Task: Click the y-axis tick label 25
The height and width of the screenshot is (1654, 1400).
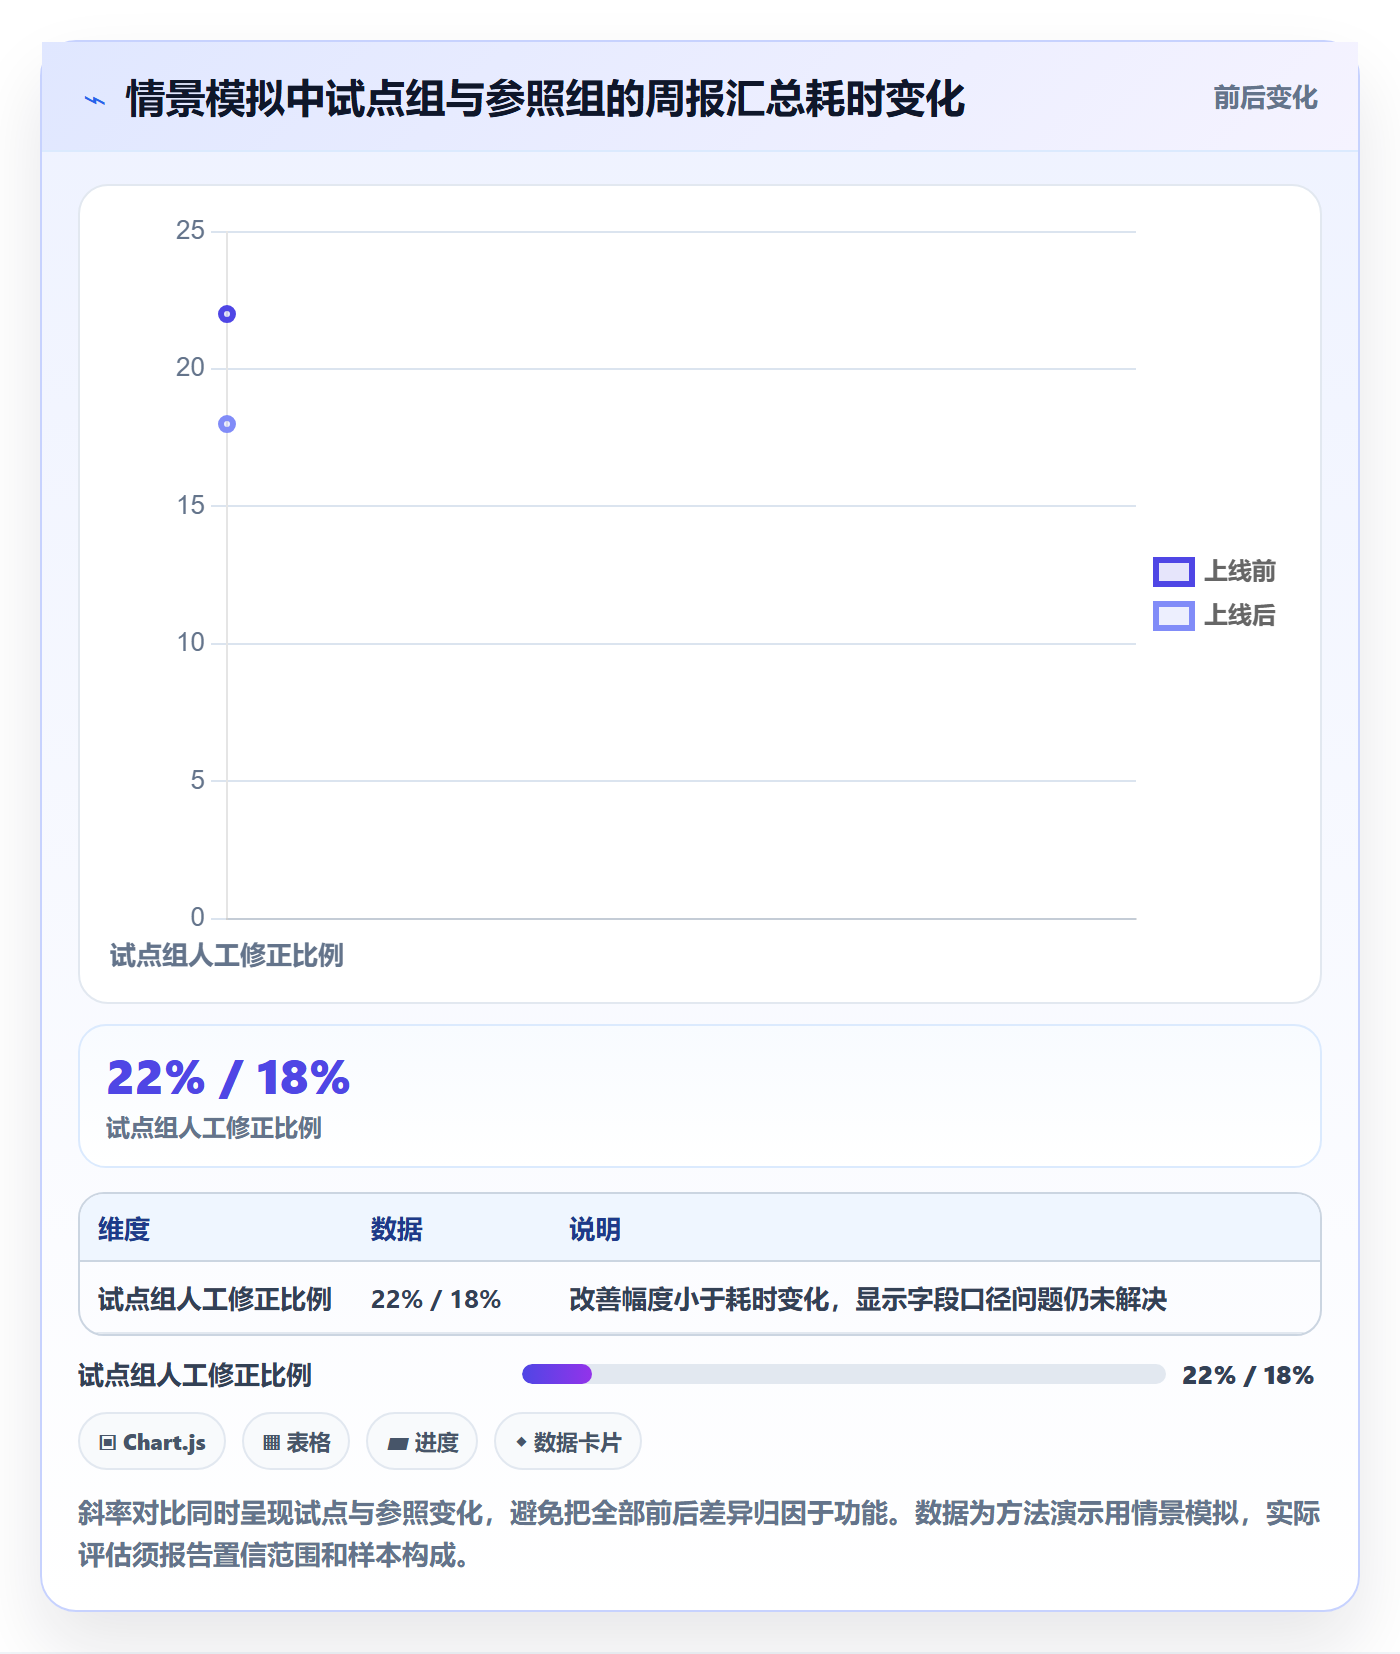Action: [x=190, y=231]
